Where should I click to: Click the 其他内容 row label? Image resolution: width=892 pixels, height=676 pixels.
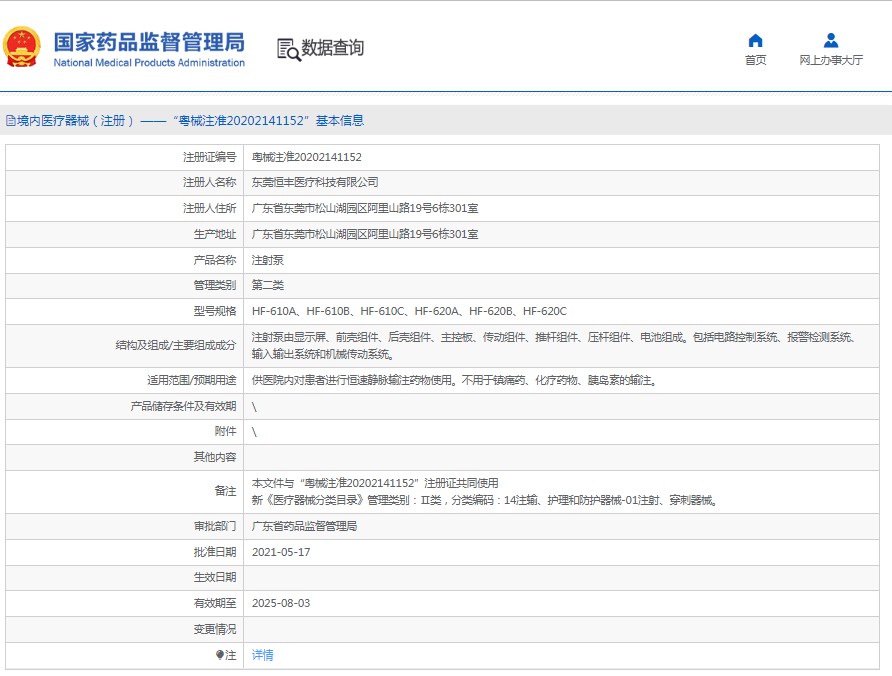[x=214, y=457]
